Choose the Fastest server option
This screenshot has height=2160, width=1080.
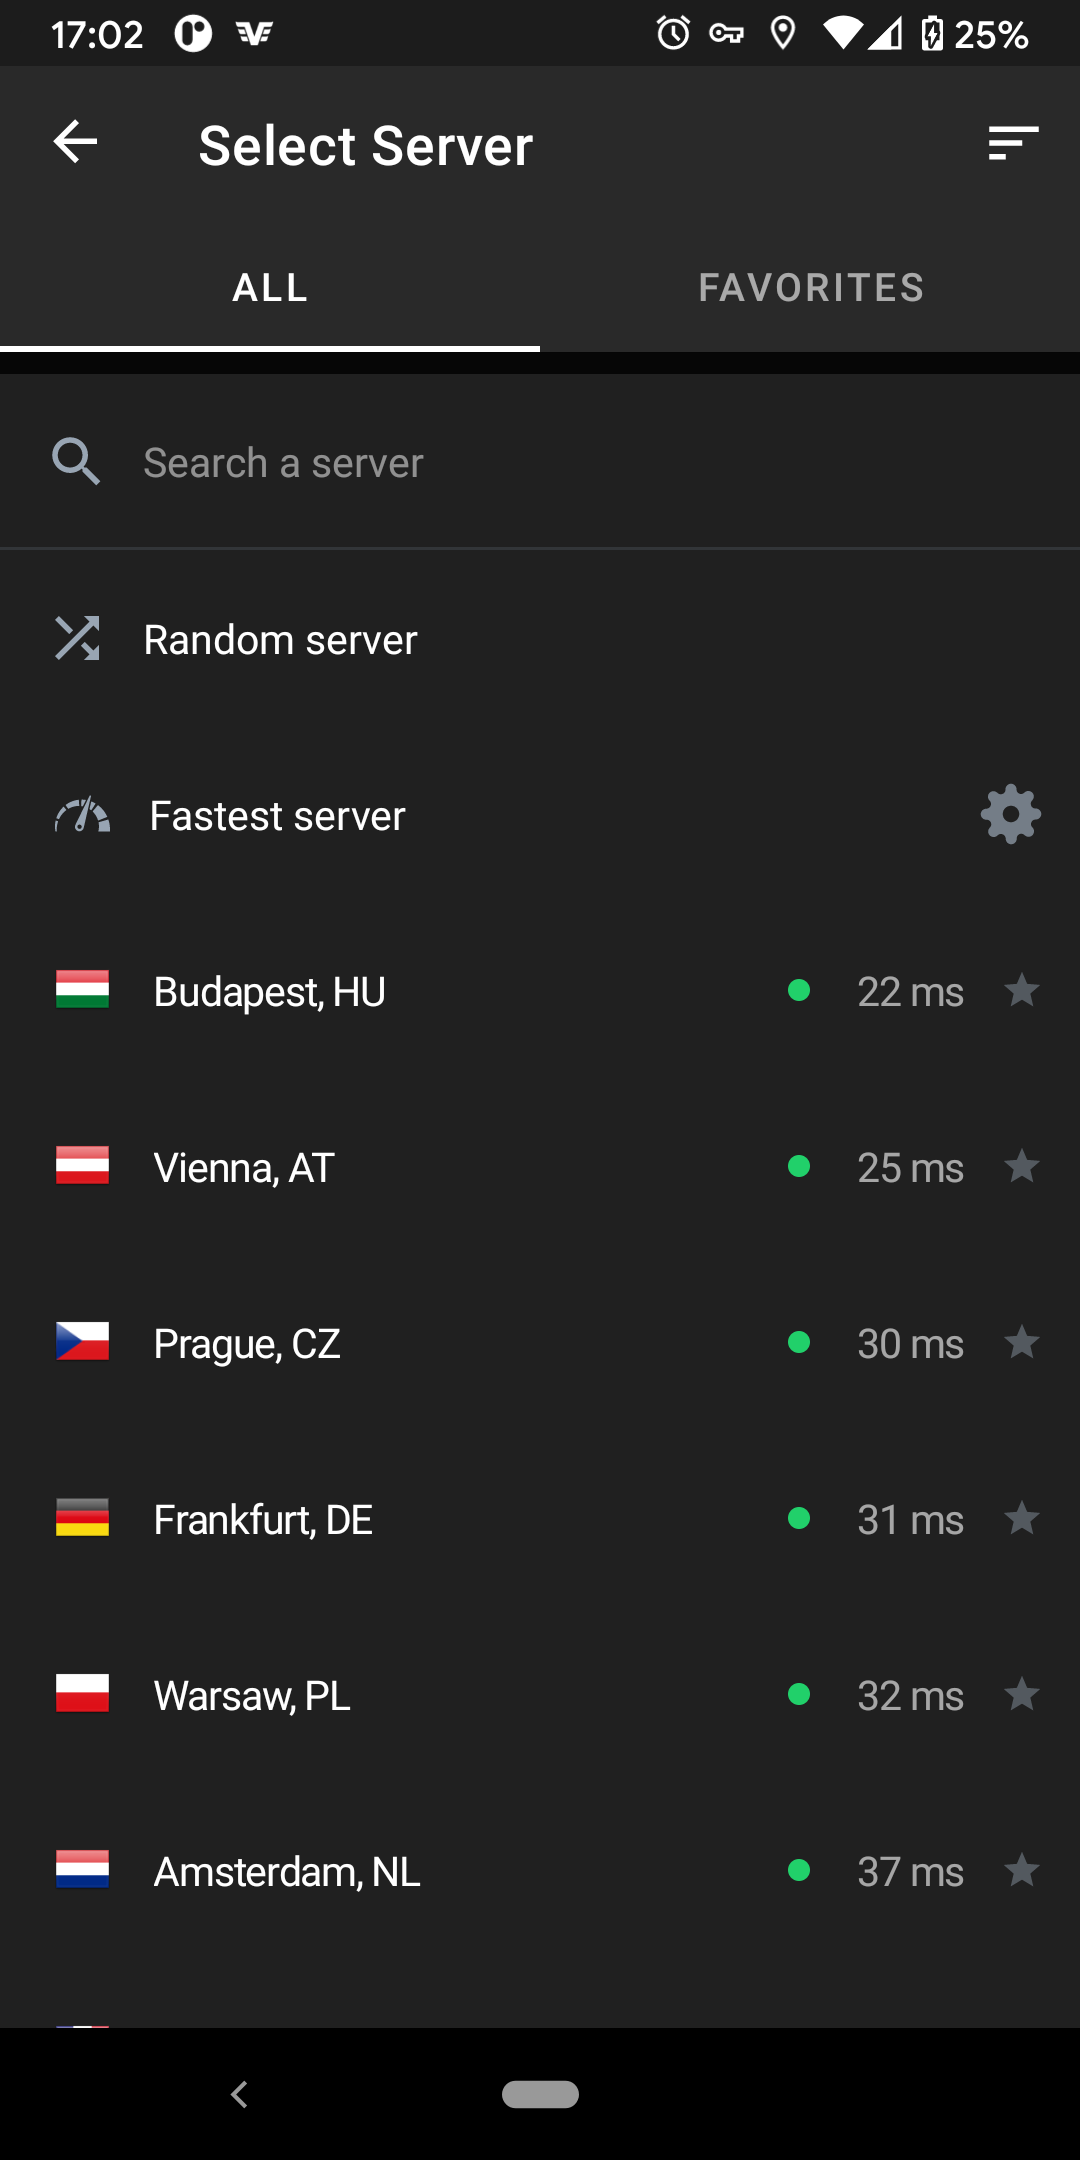tap(278, 816)
